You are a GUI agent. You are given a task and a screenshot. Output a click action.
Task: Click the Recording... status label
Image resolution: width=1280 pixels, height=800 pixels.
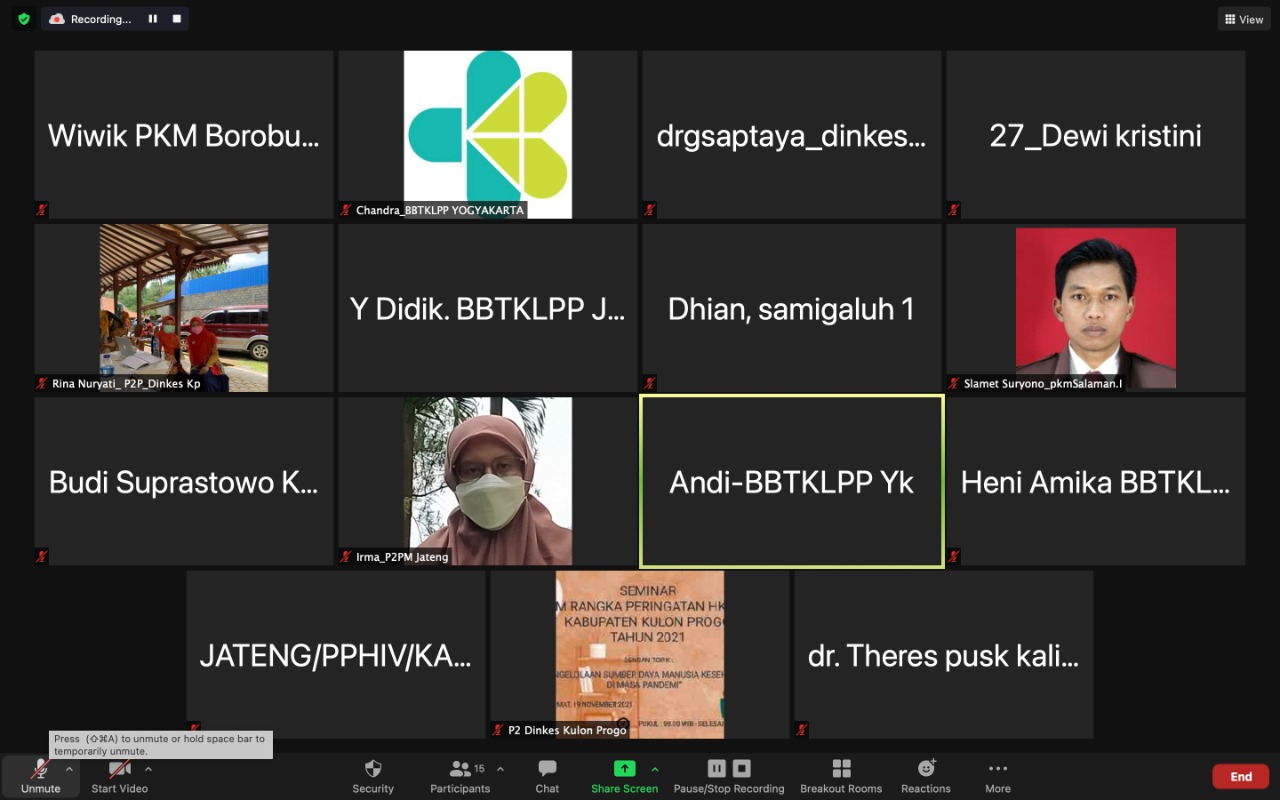pyautogui.click(x=100, y=19)
